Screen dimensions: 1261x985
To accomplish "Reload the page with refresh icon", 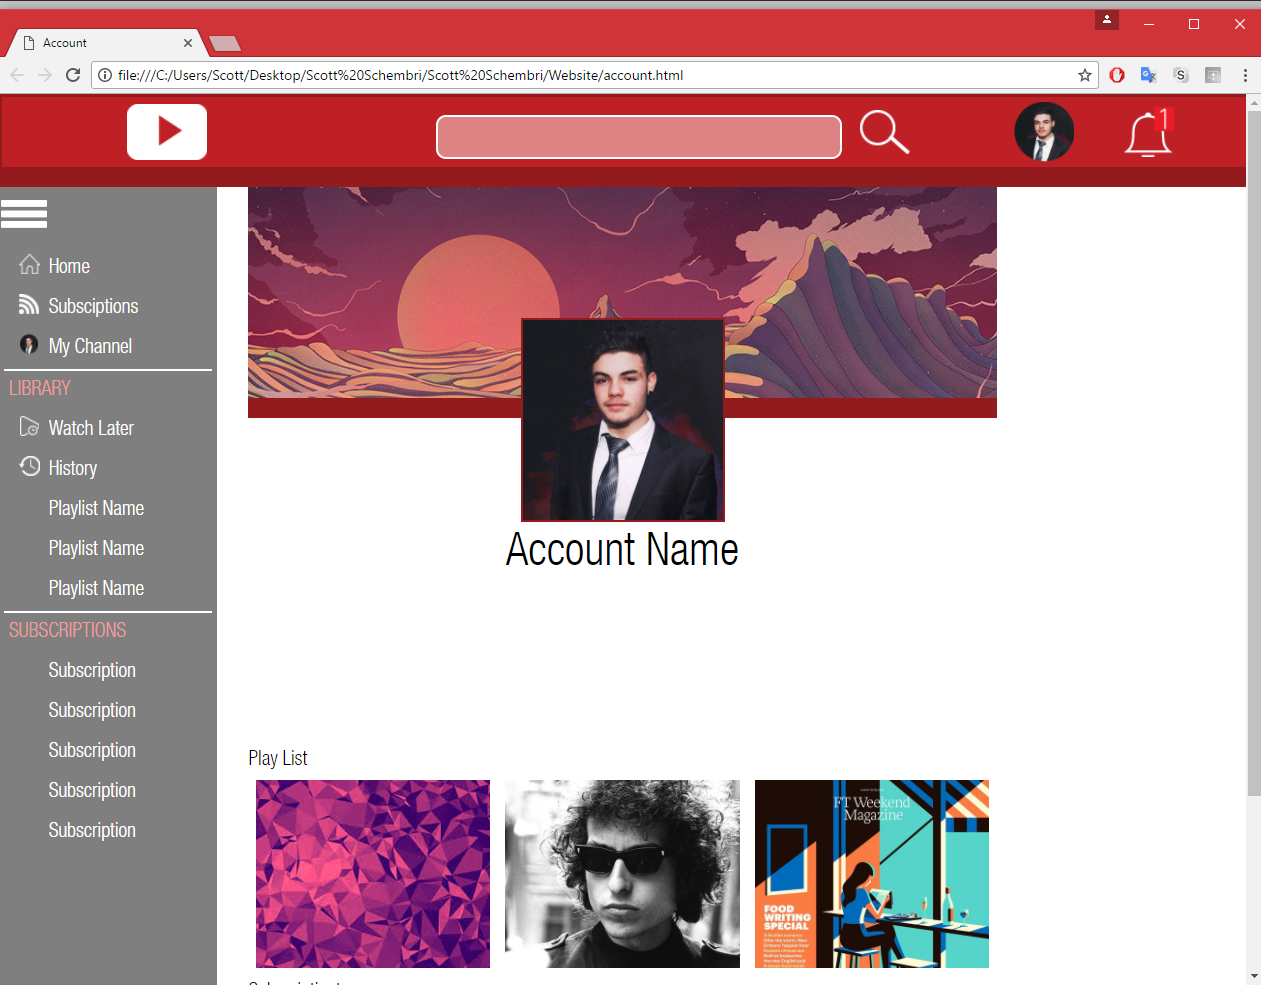I will tap(73, 75).
